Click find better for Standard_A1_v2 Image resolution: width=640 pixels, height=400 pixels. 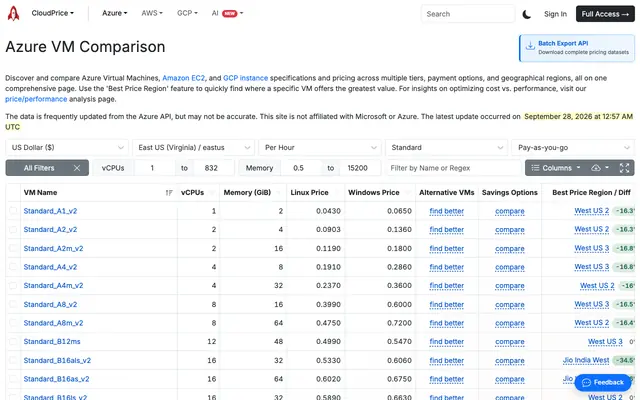[x=447, y=211]
